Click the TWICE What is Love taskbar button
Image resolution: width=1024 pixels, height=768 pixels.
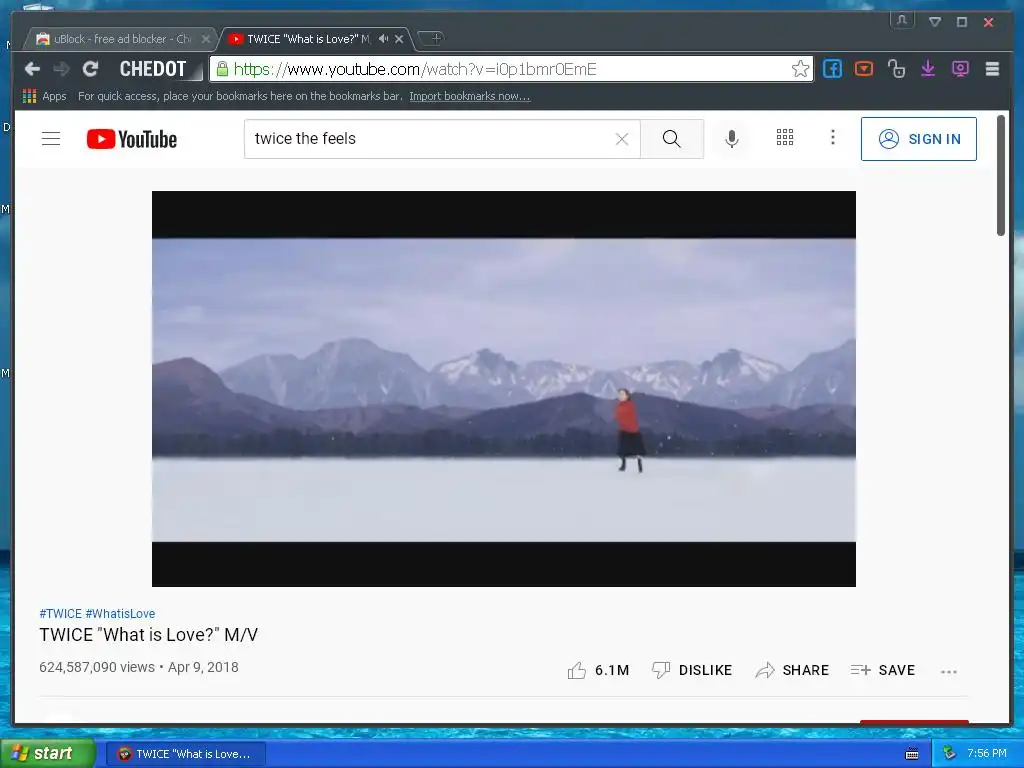pos(186,754)
